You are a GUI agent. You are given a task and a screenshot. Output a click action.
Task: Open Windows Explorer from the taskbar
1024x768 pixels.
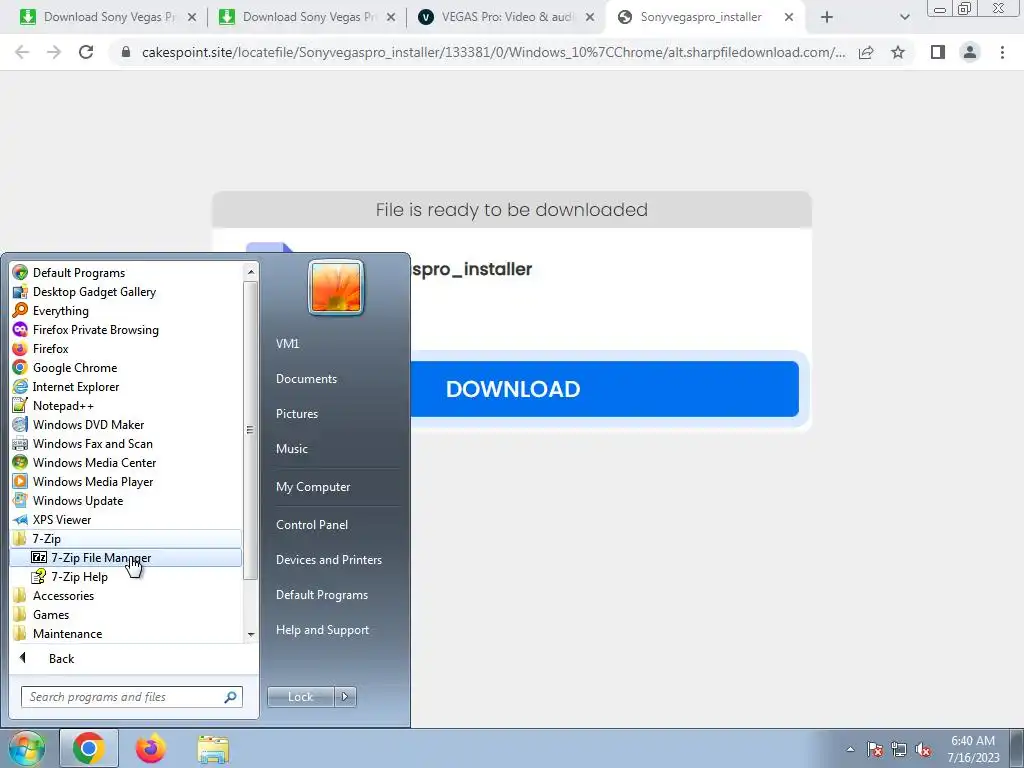pyautogui.click(x=214, y=749)
